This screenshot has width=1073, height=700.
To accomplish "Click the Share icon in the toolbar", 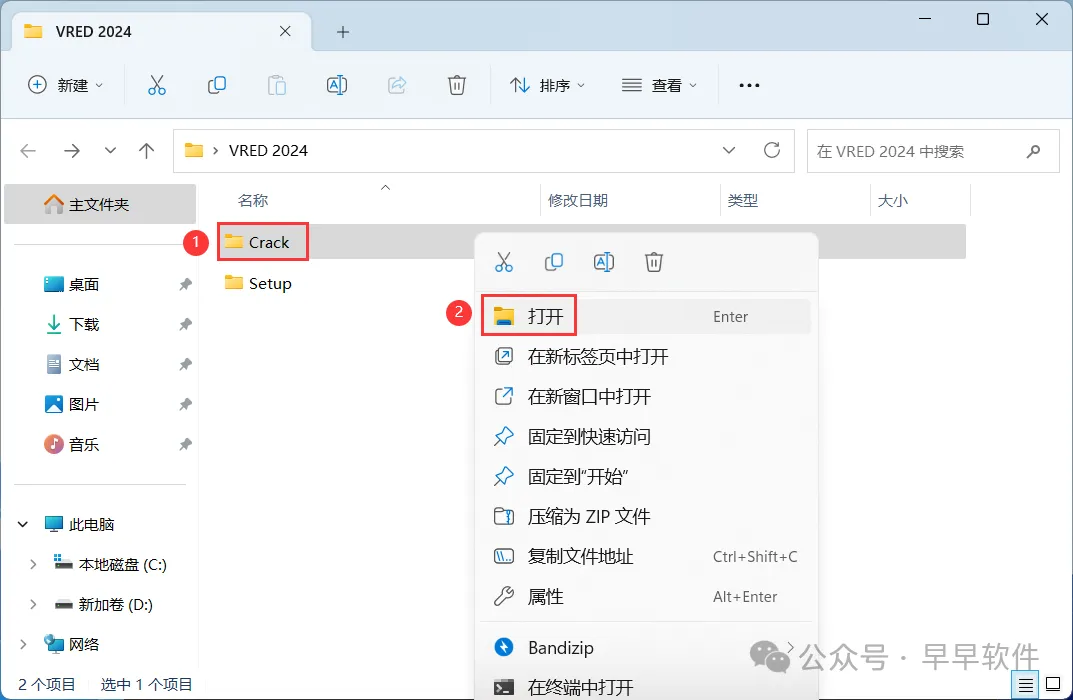I will pos(397,85).
